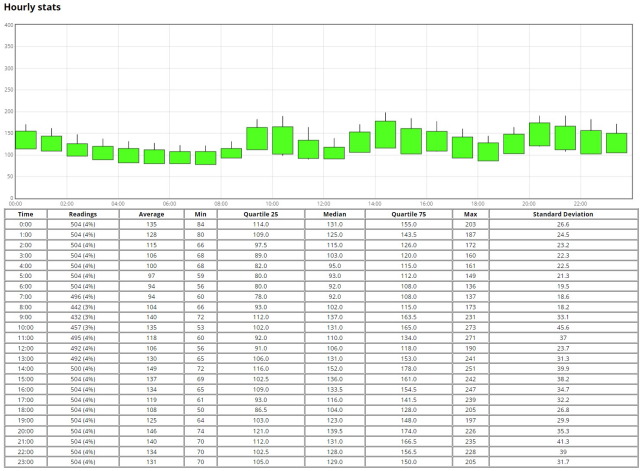Click standard deviation 41.3 in 21:00 row
The height and width of the screenshot is (471, 640).
[563, 441]
